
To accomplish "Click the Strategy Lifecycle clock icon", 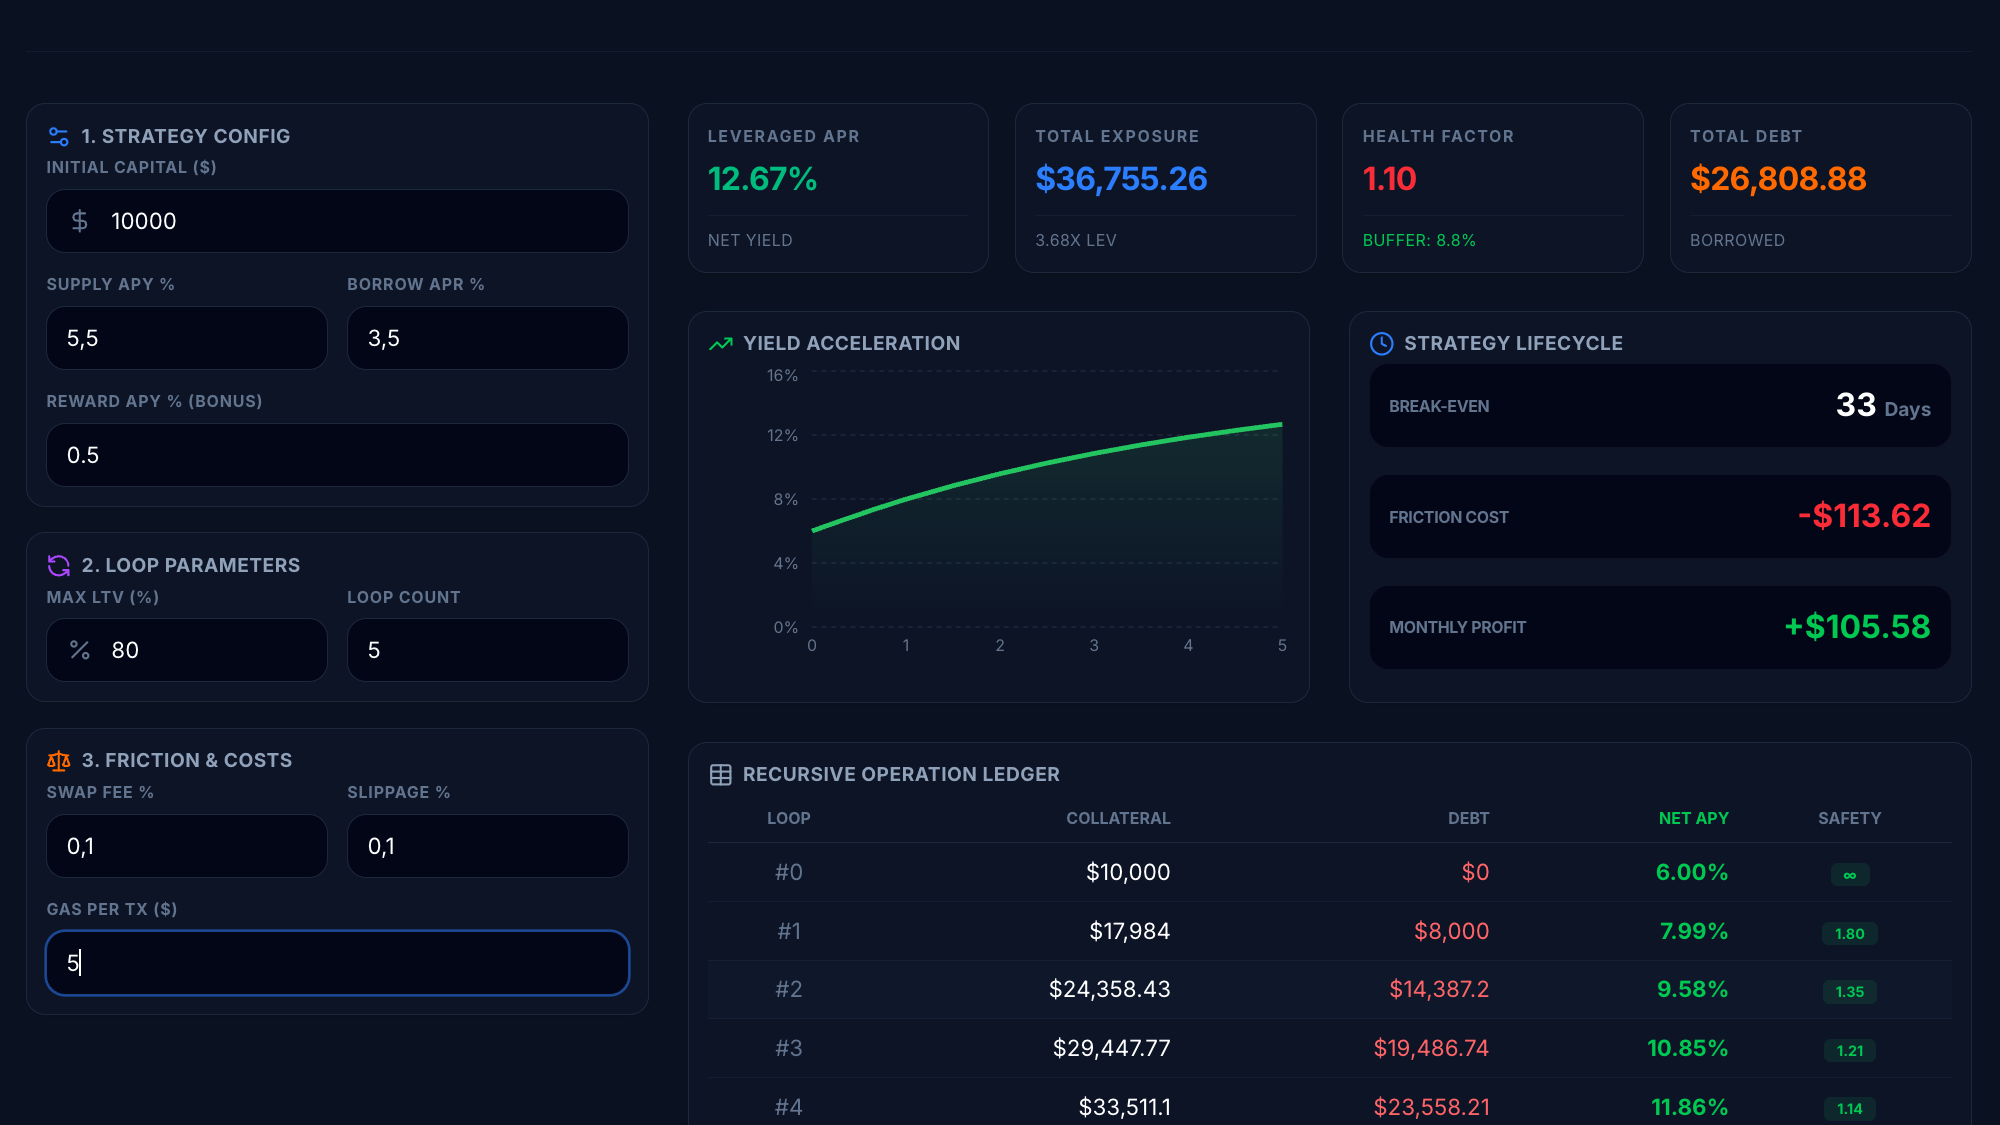I will click(1381, 344).
